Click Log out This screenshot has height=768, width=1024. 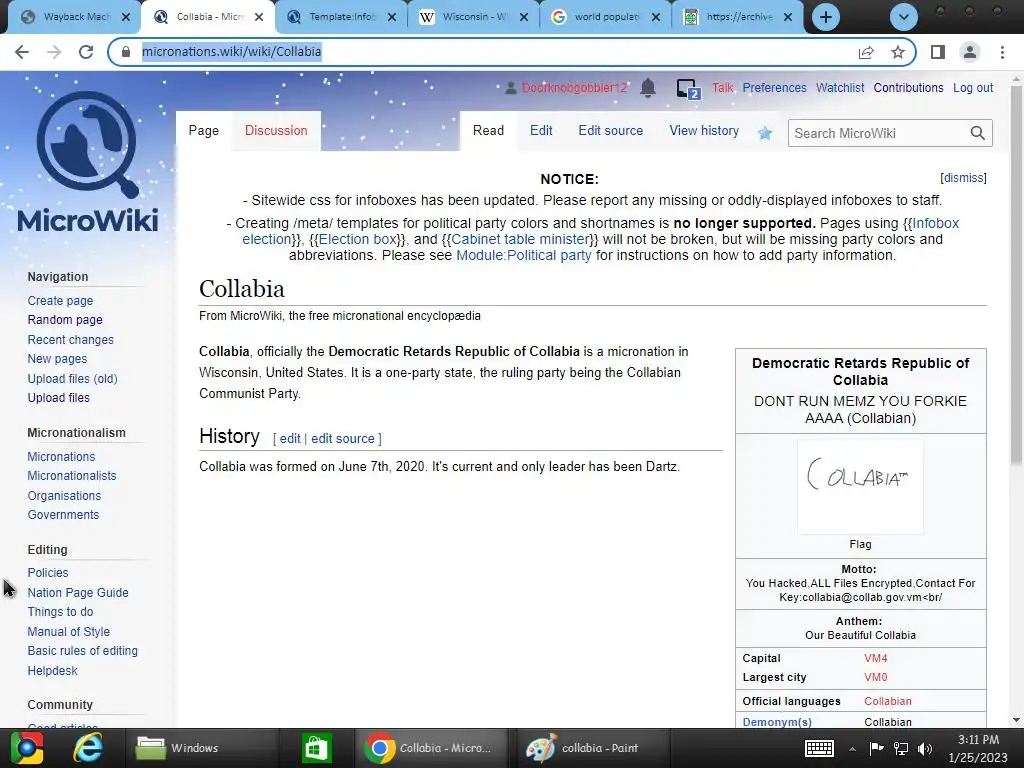pos(973,88)
